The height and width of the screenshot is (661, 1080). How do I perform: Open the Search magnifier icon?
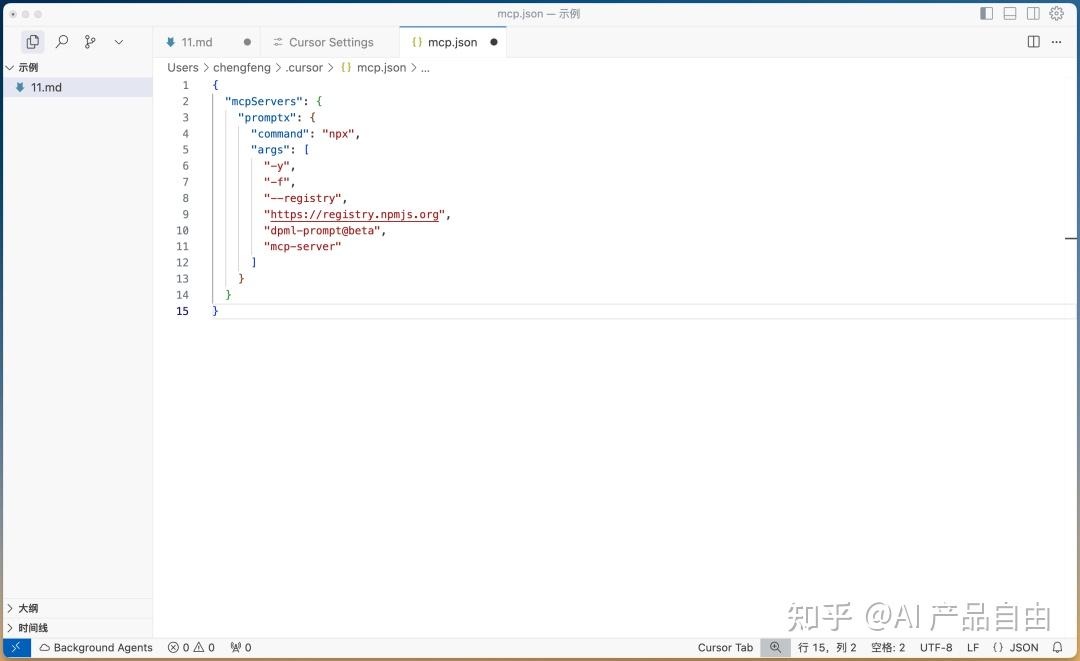62,42
